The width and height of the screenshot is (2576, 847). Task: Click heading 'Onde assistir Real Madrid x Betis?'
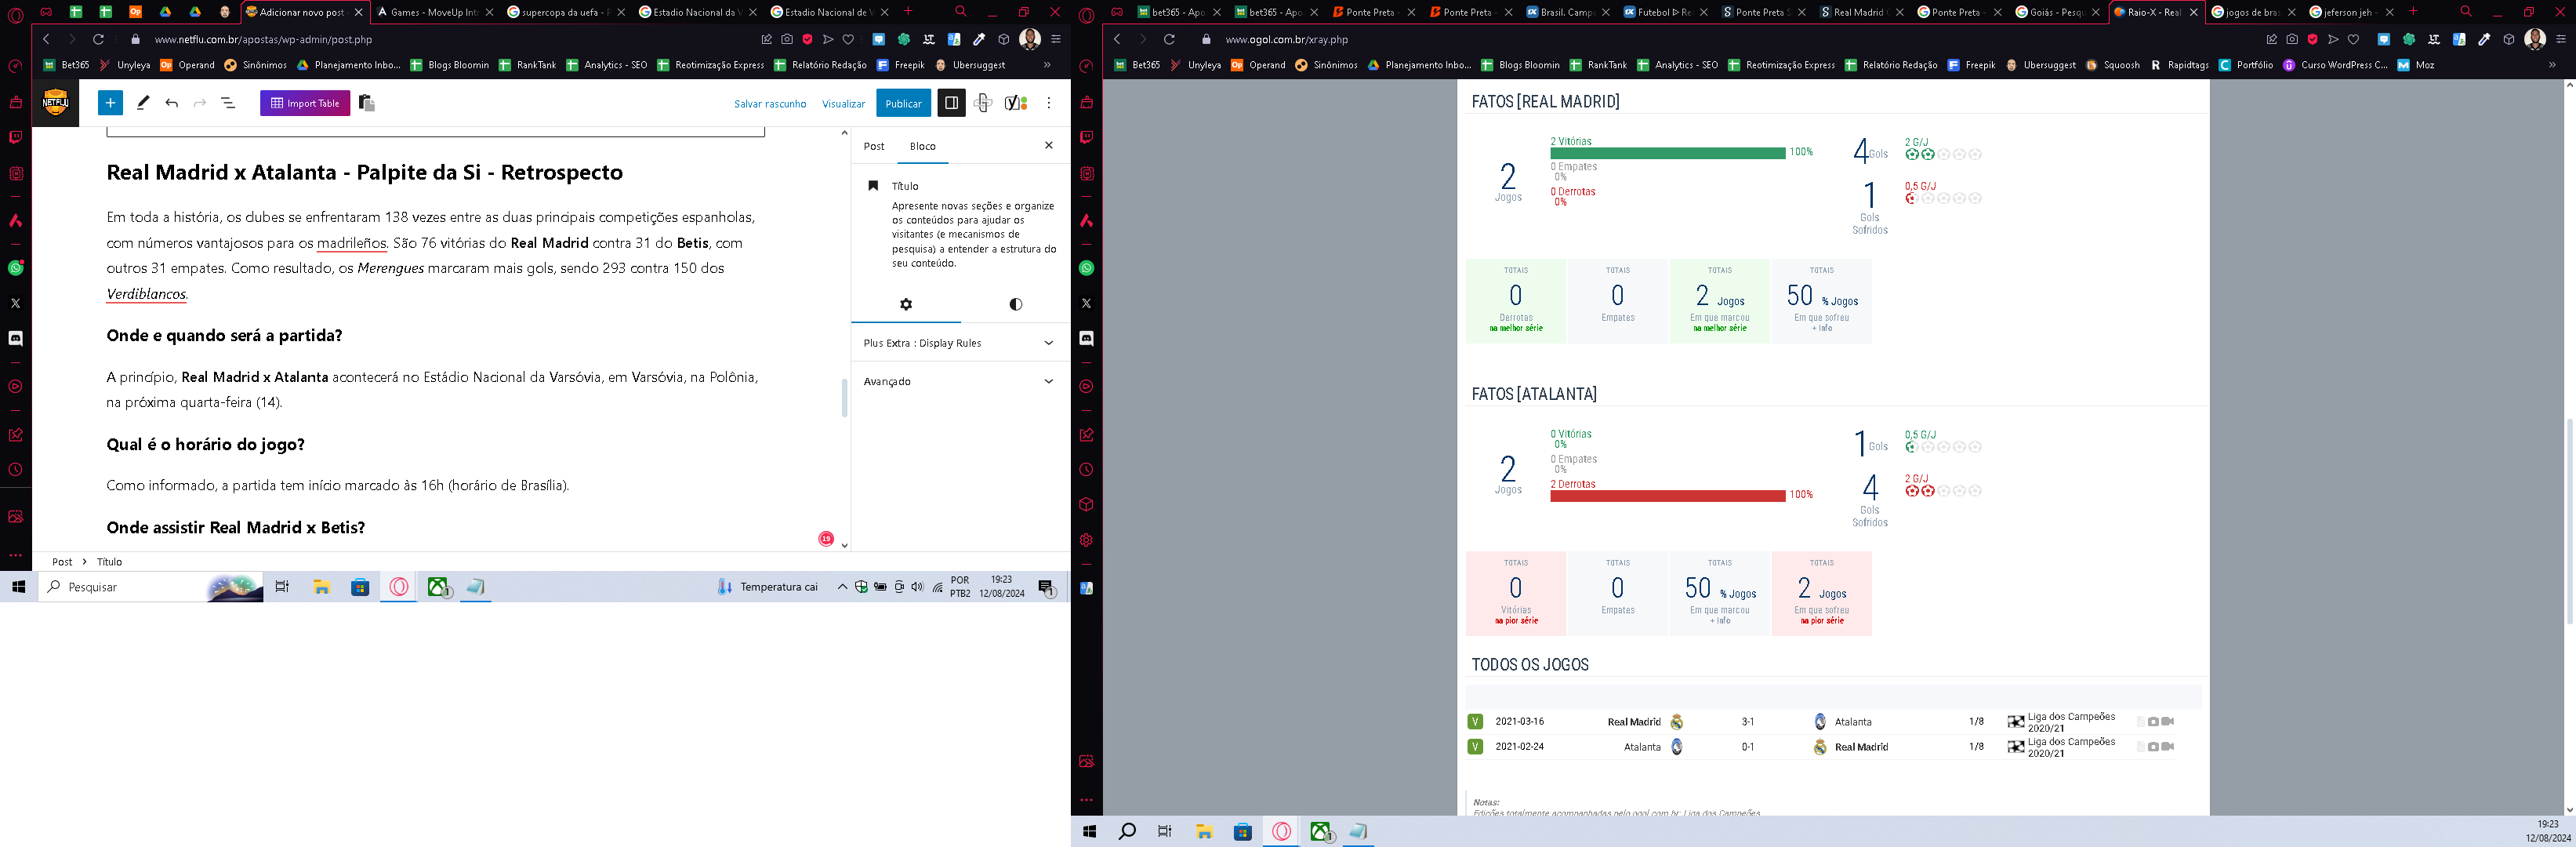[x=235, y=527]
